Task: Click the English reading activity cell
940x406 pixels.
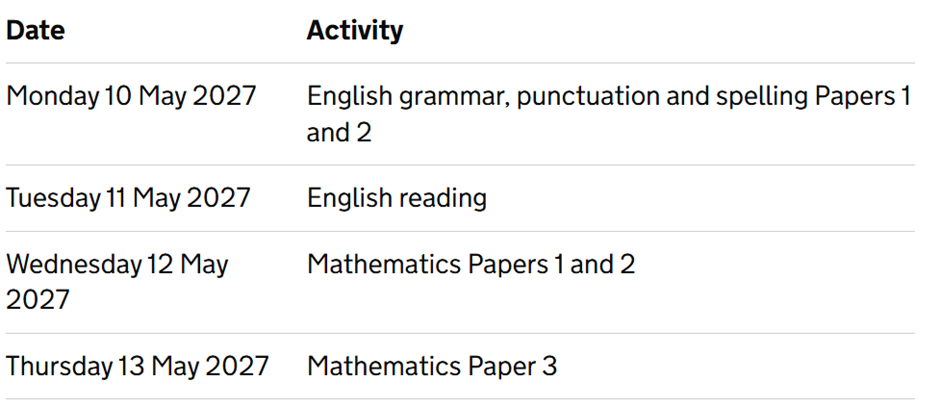Action: 397,198
